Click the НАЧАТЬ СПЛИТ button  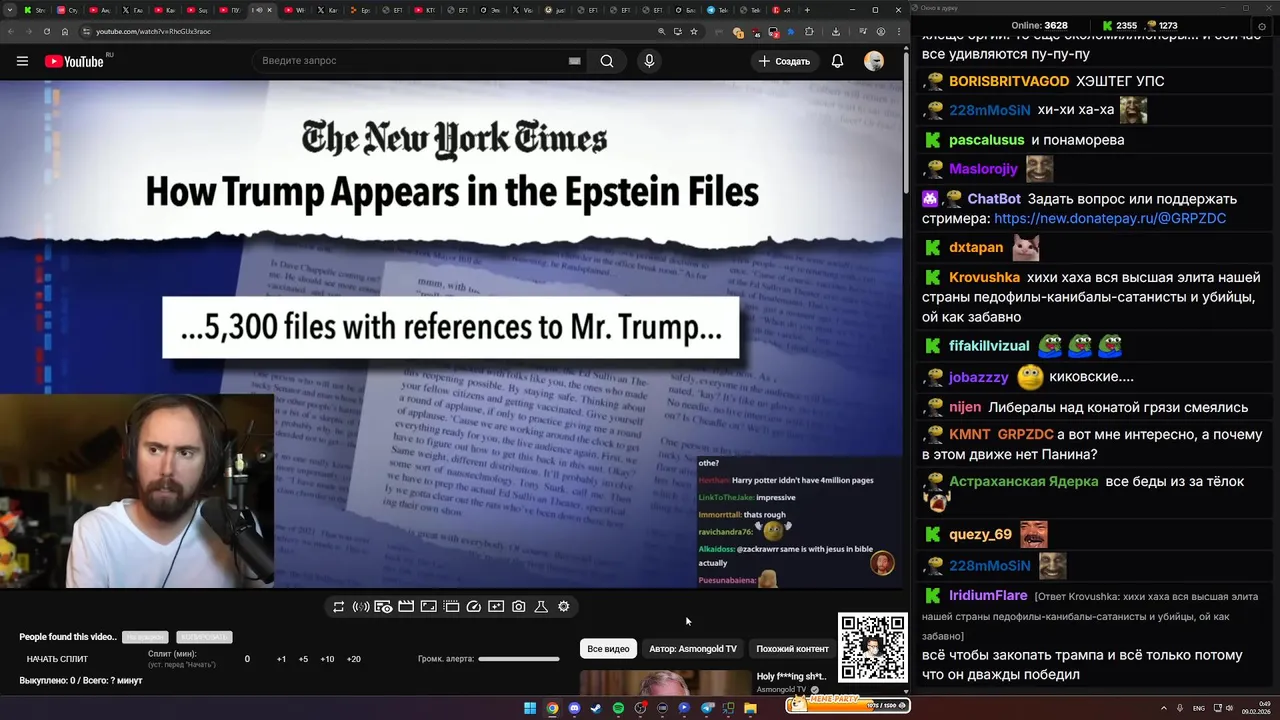[x=57, y=659]
